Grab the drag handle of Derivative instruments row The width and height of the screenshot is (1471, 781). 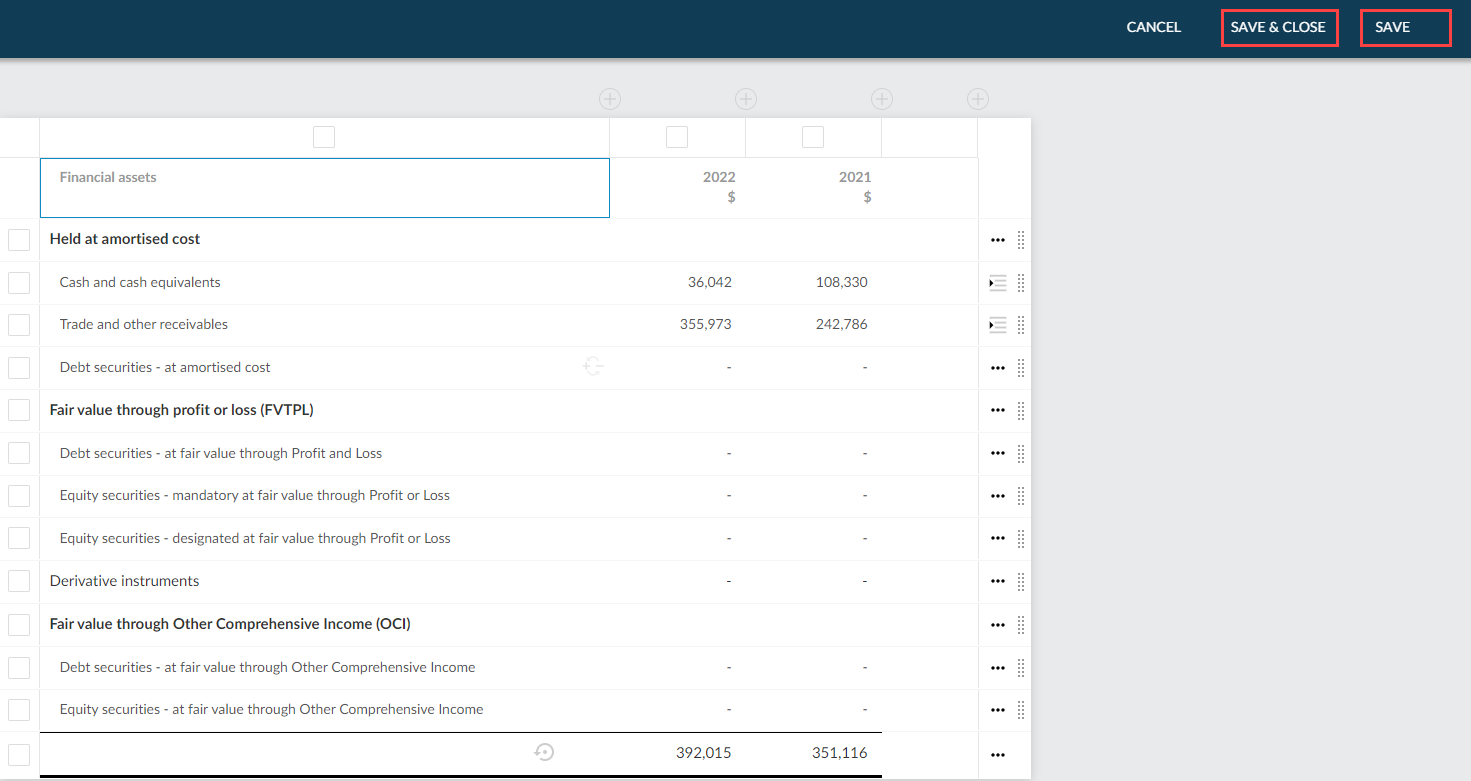(x=1021, y=581)
